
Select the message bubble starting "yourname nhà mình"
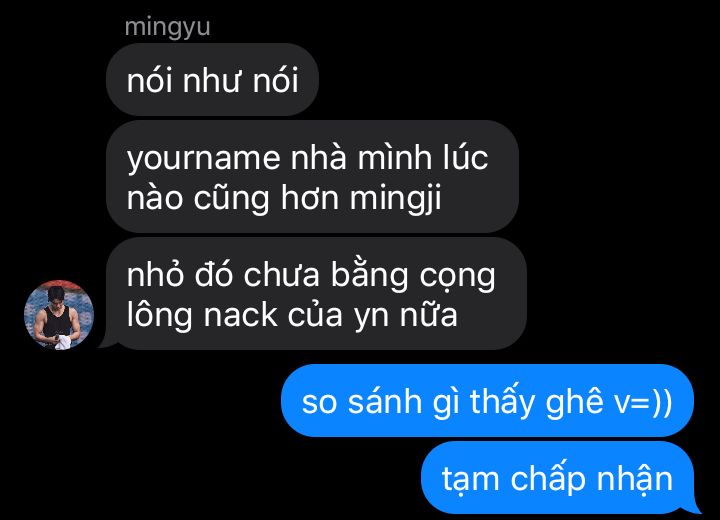(x=313, y=177)
